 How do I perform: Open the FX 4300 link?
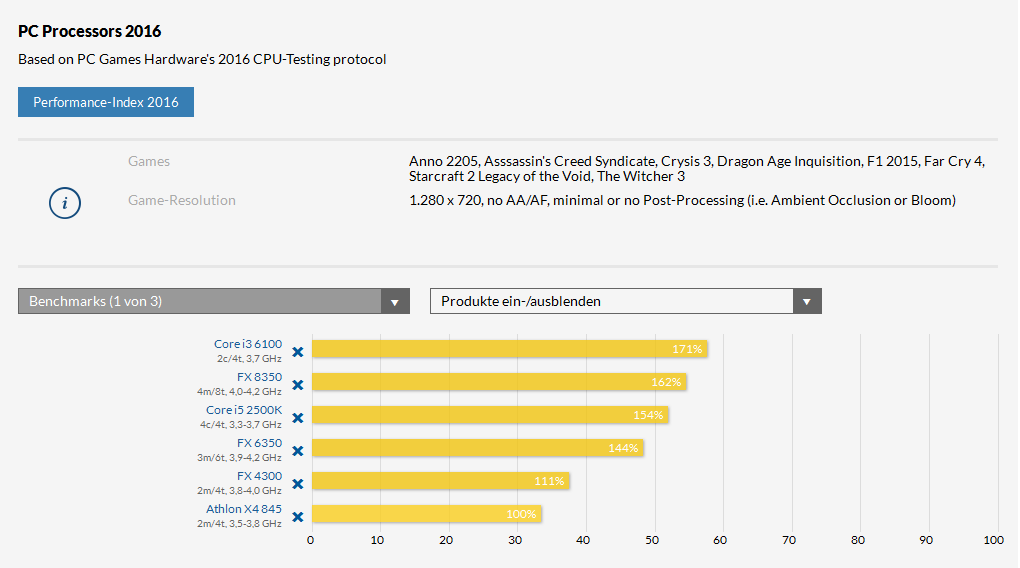pos(260,476)
